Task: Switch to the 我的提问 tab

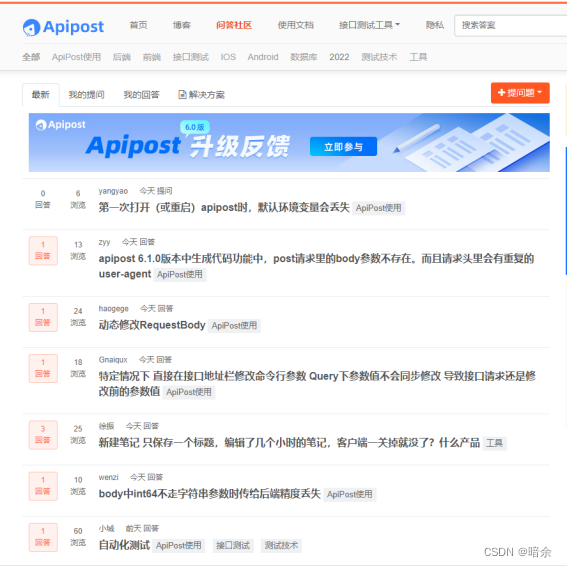Action: [86, 95]
